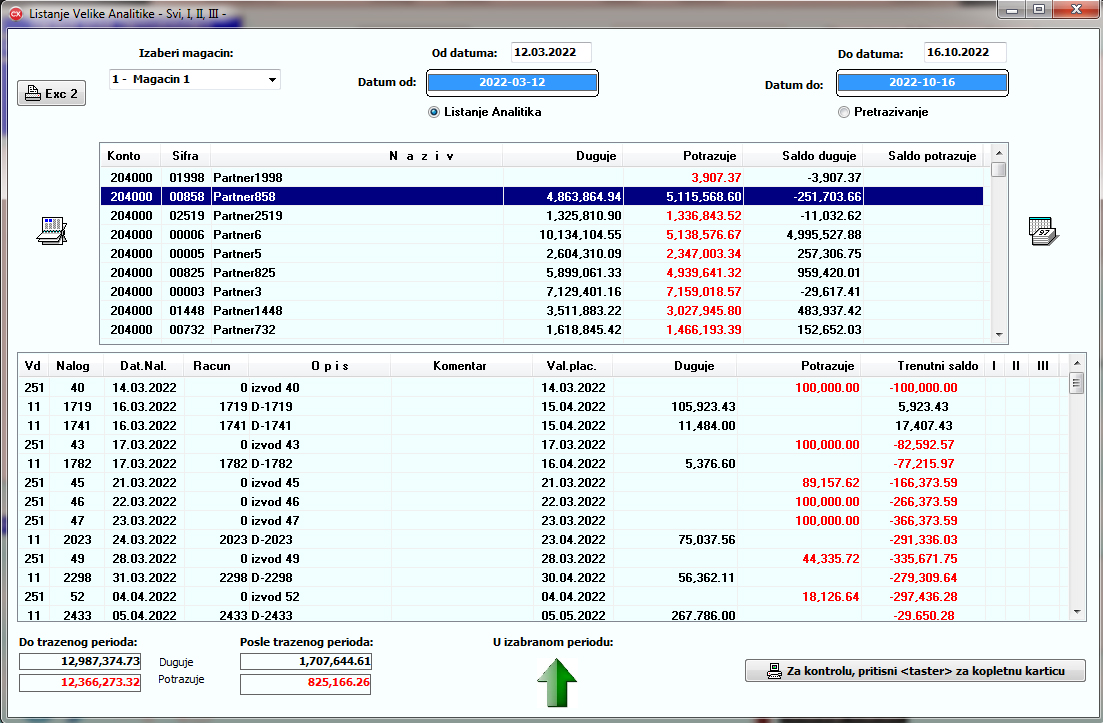Select the izvod 40 transaction row

(543, 388)
